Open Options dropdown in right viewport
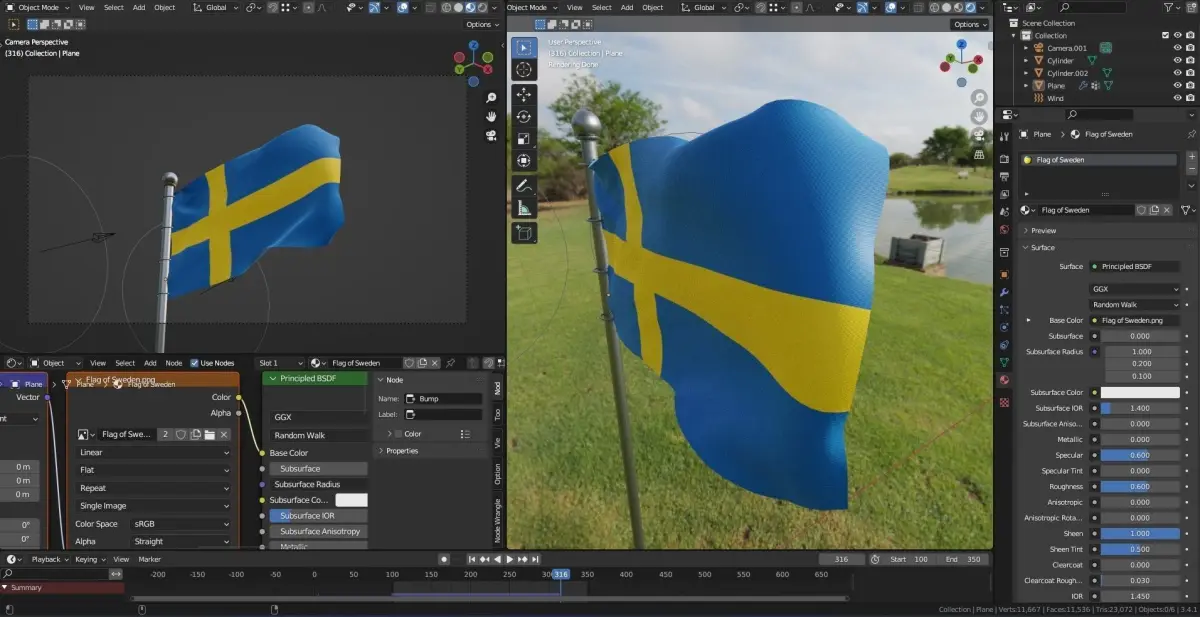The image size is (1200, 617). pyautogui.click(x=968, y=24)
